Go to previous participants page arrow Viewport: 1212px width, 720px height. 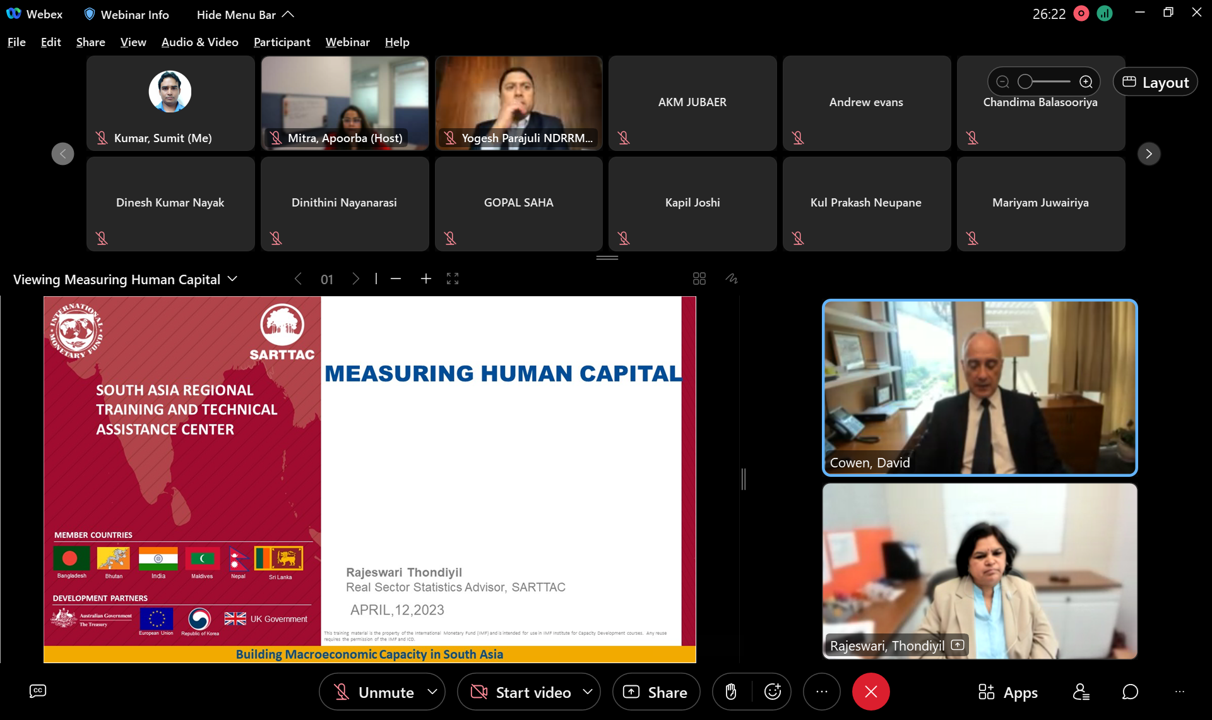(x=63, y=153)
